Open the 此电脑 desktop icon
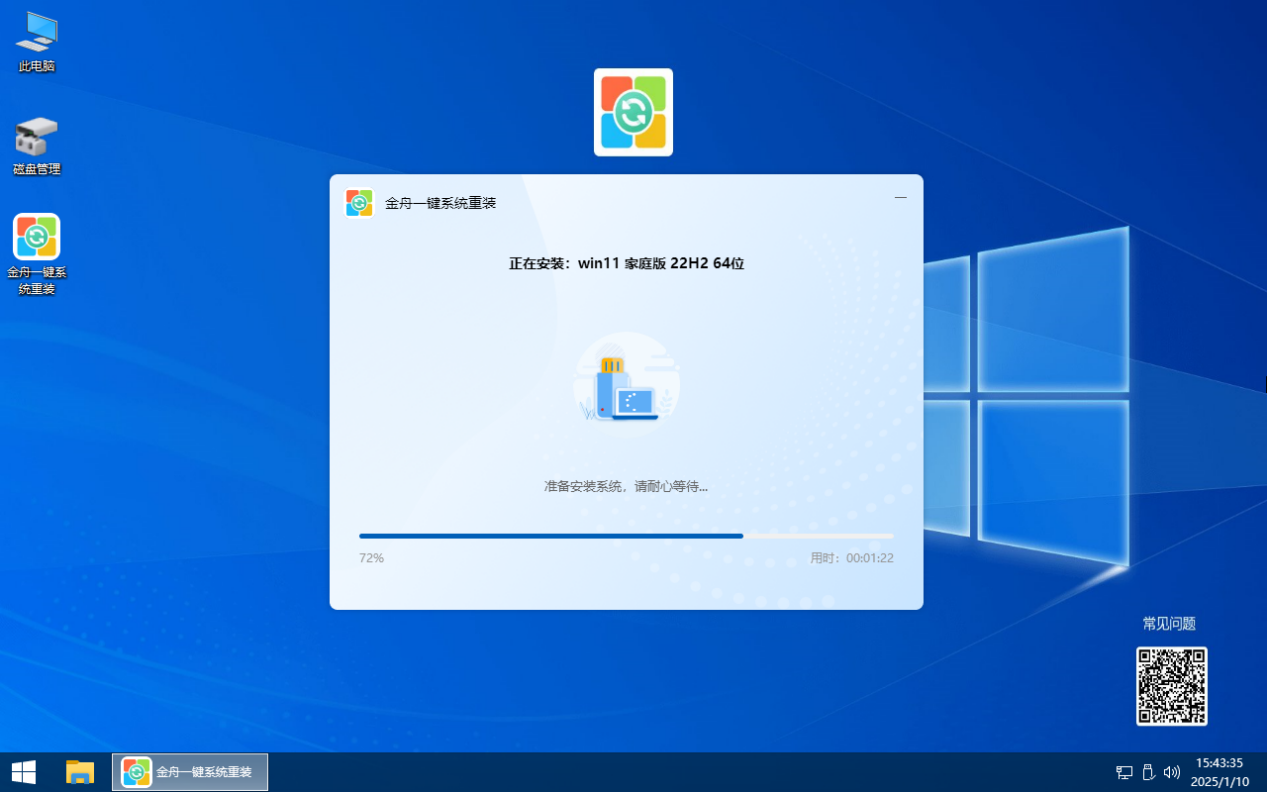This screenshot has width=1267, height=792. [x=37, y=42]
